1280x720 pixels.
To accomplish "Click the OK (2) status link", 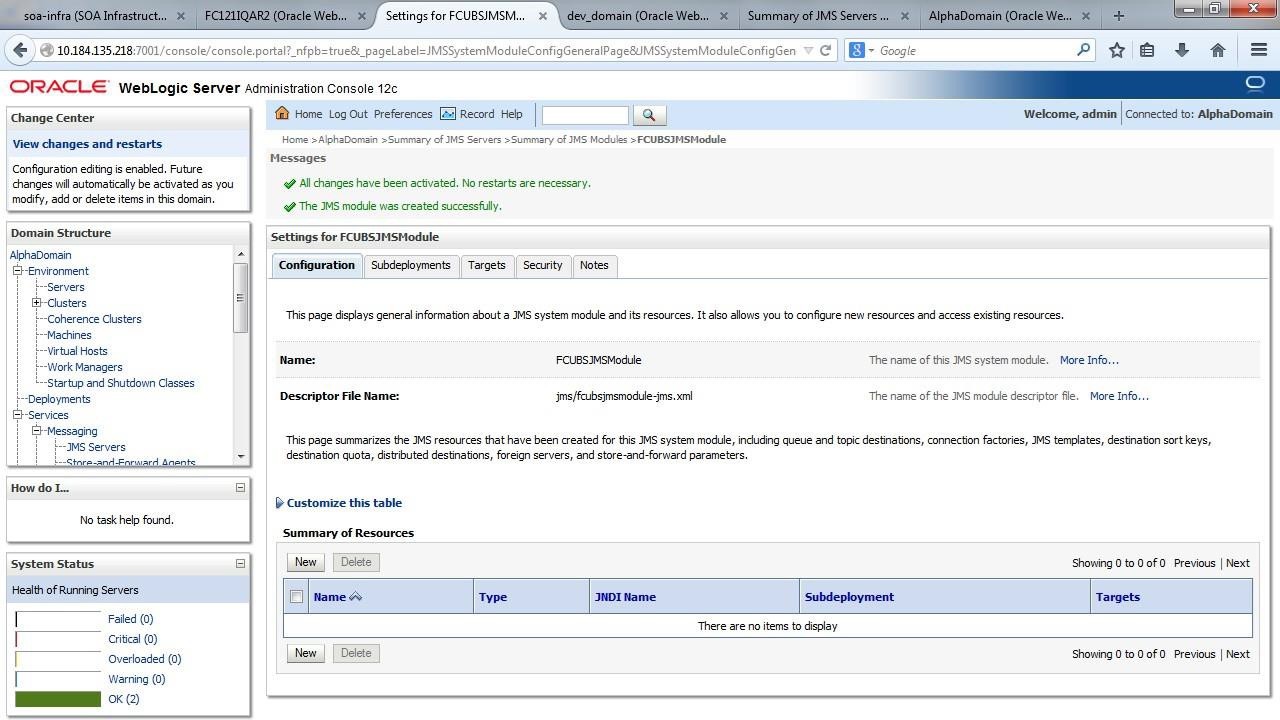I will click(x=124, y=699).
